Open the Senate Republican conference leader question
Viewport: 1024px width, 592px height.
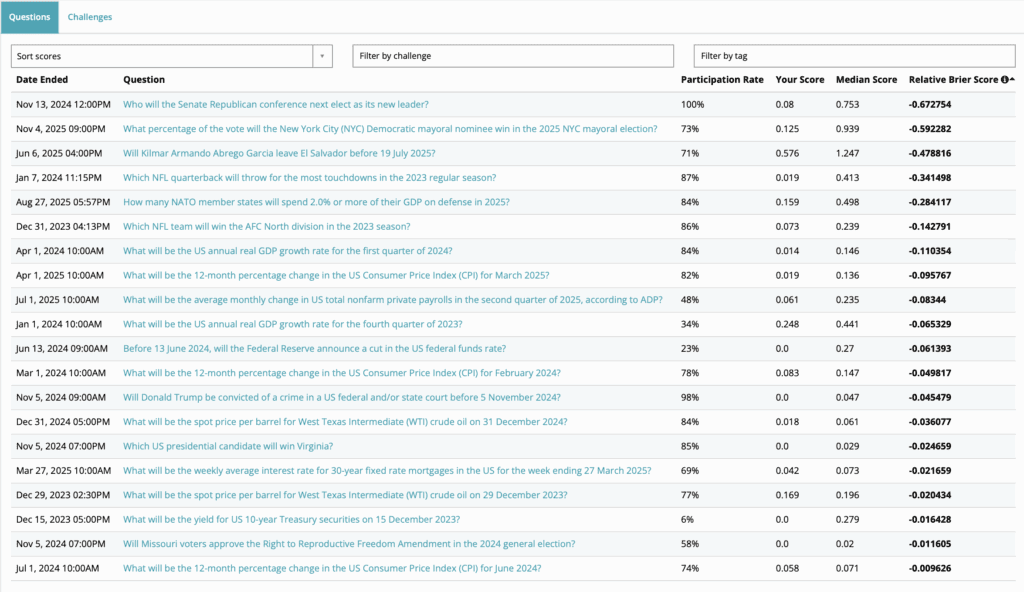275,104
